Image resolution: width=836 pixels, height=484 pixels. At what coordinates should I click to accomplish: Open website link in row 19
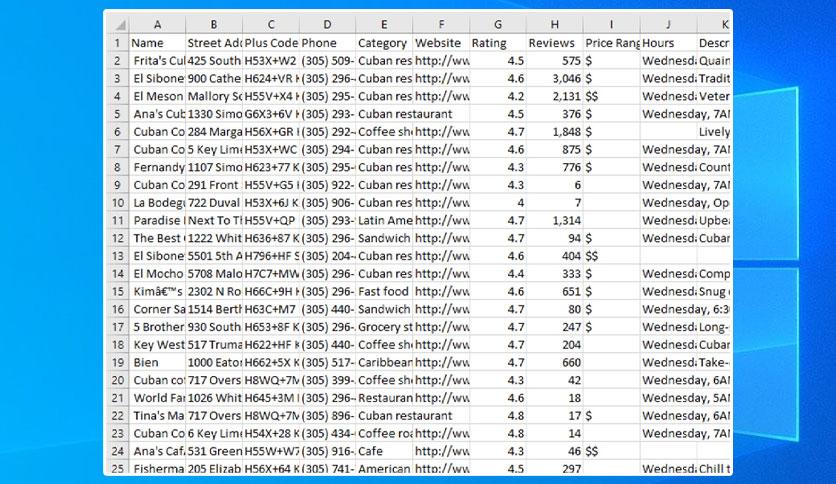pyautogui.click(x=441, y=362)
